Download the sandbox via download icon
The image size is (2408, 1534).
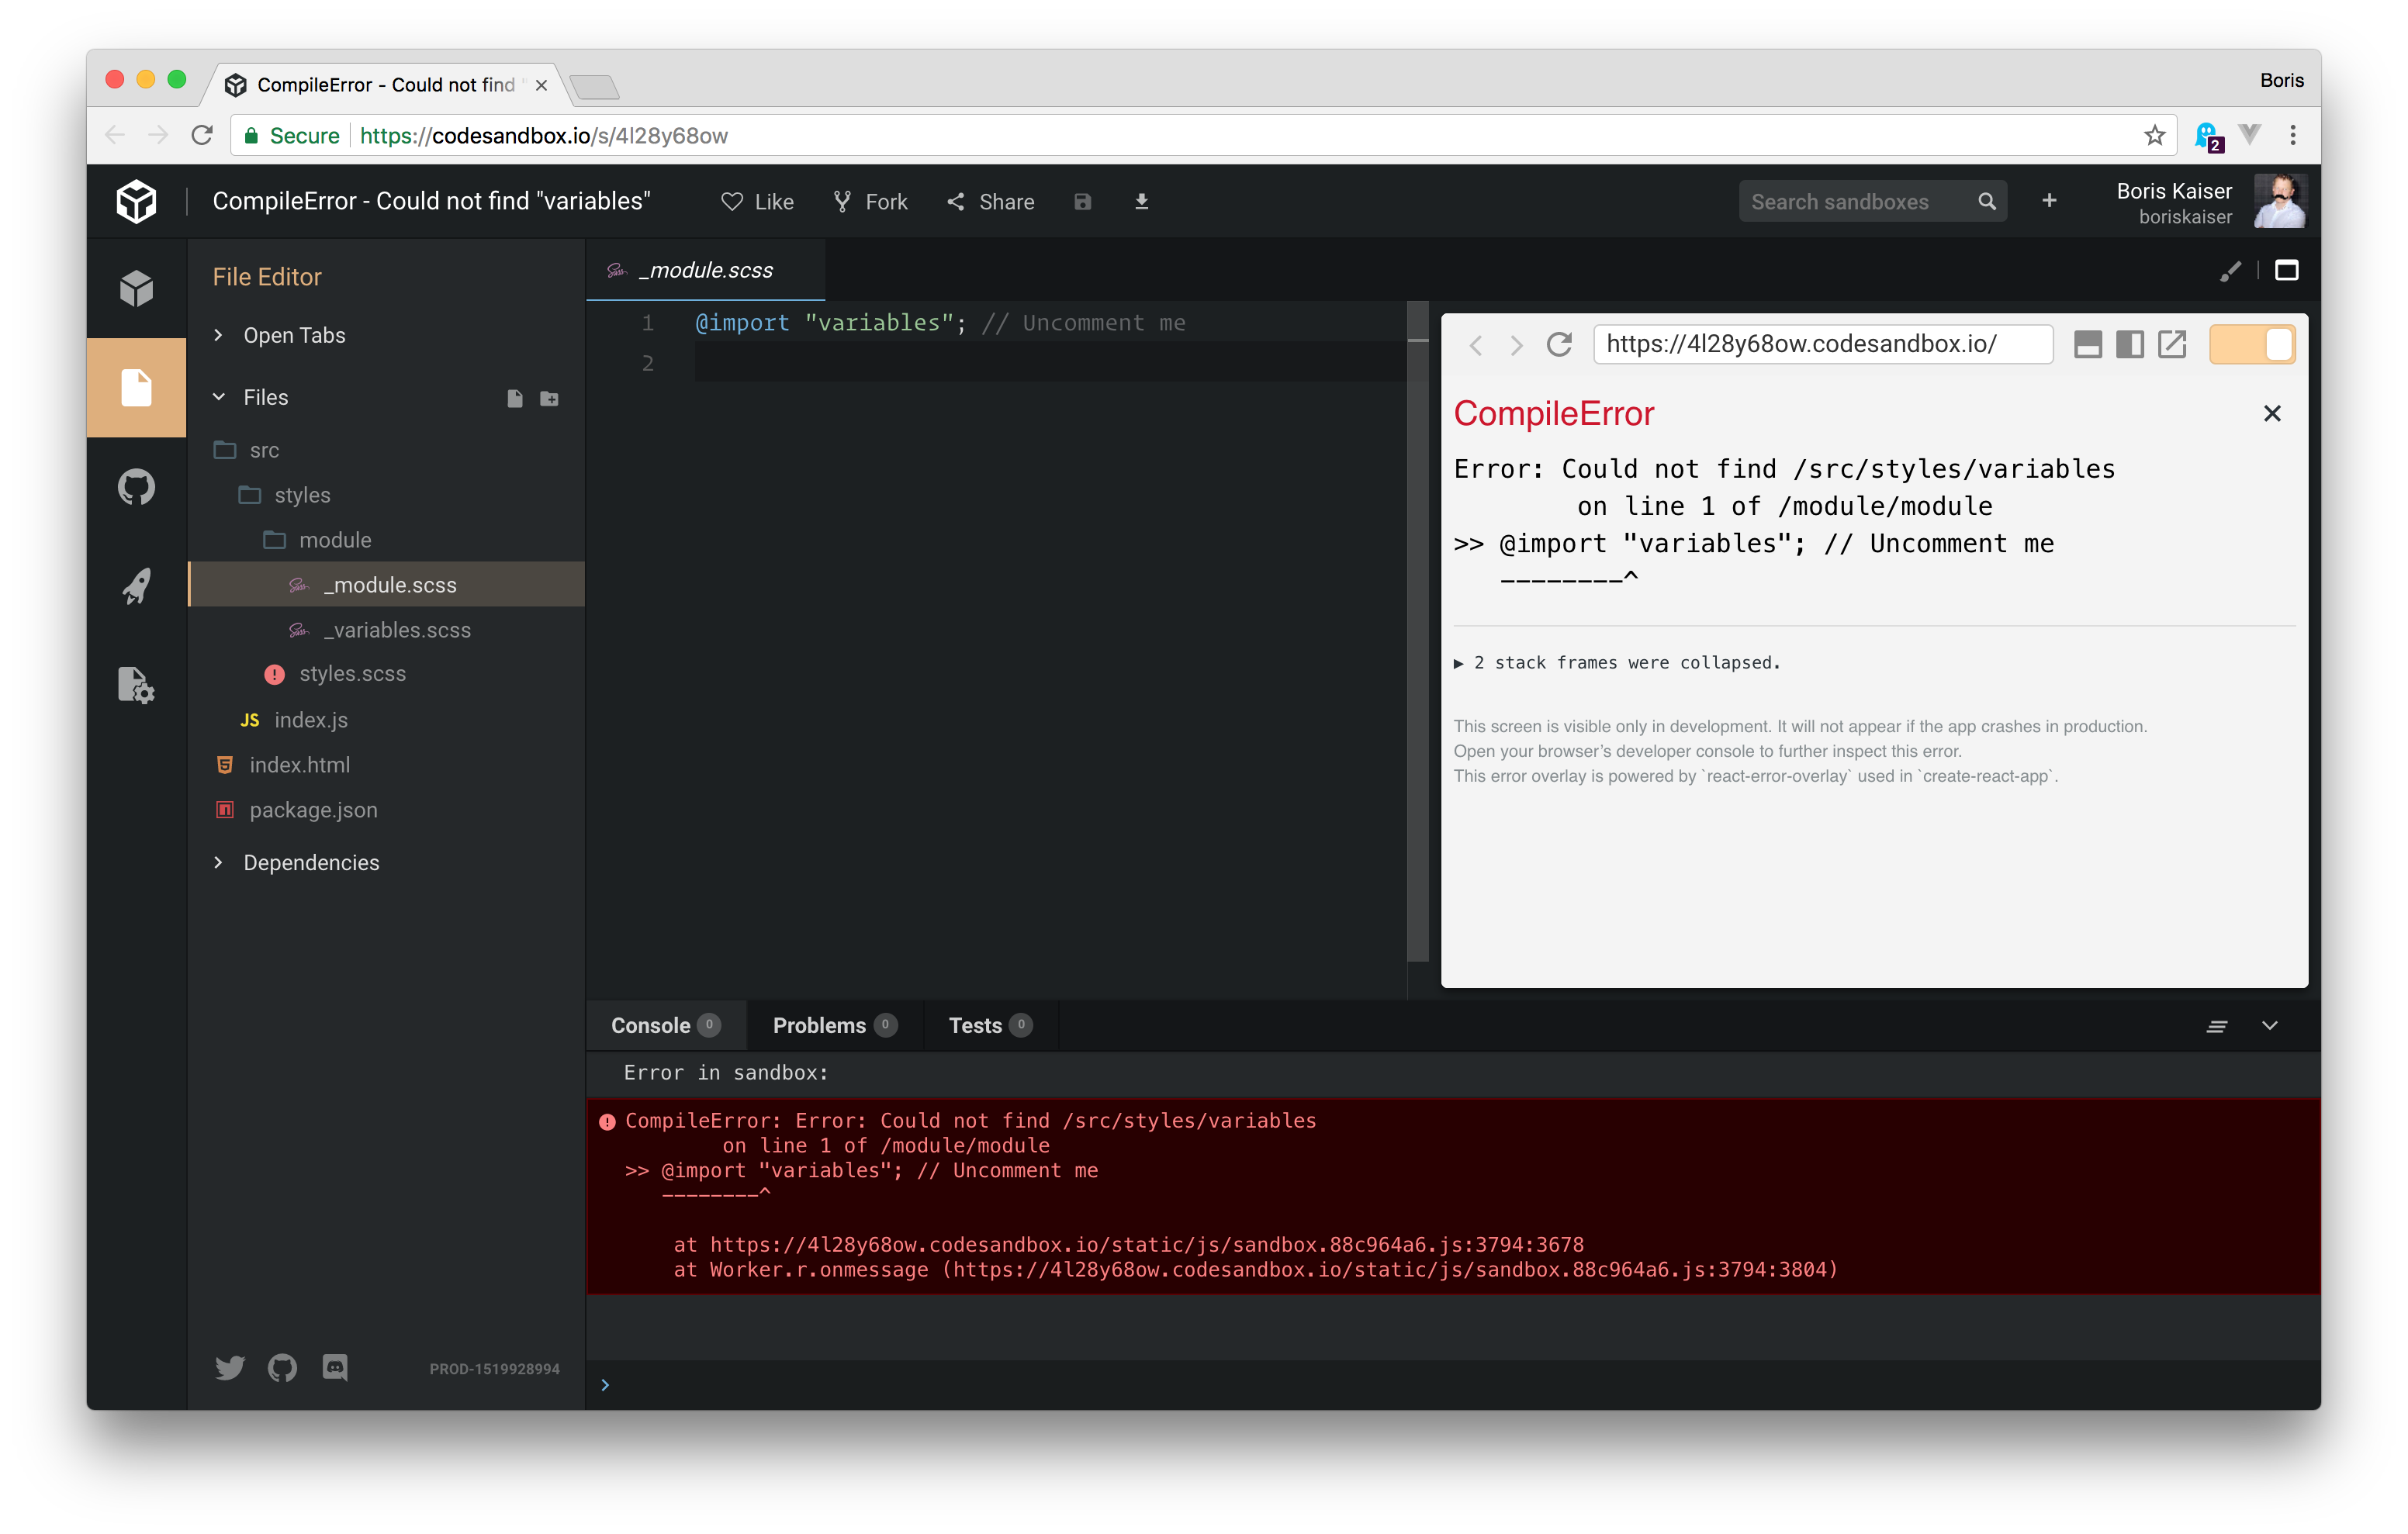1141,202
